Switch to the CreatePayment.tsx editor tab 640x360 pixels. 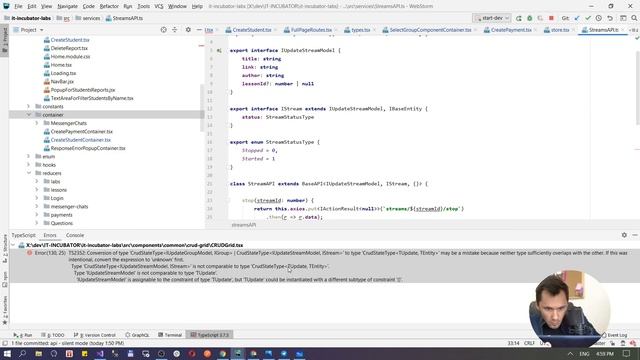point(511,30)
